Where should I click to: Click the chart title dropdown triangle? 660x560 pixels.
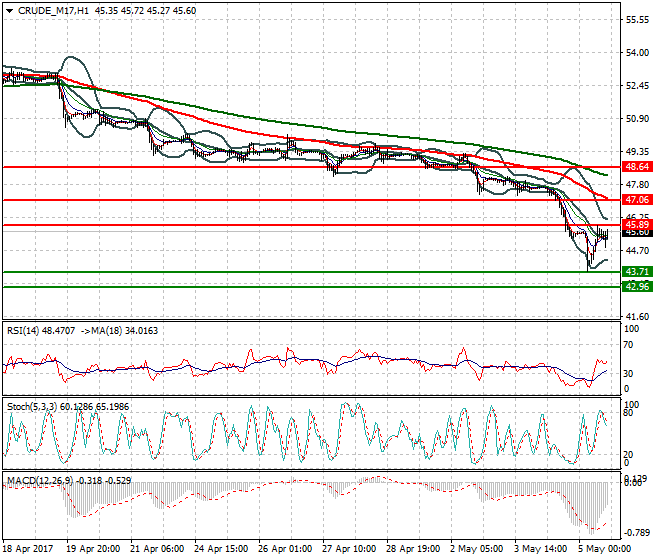[x=9, y=11]
